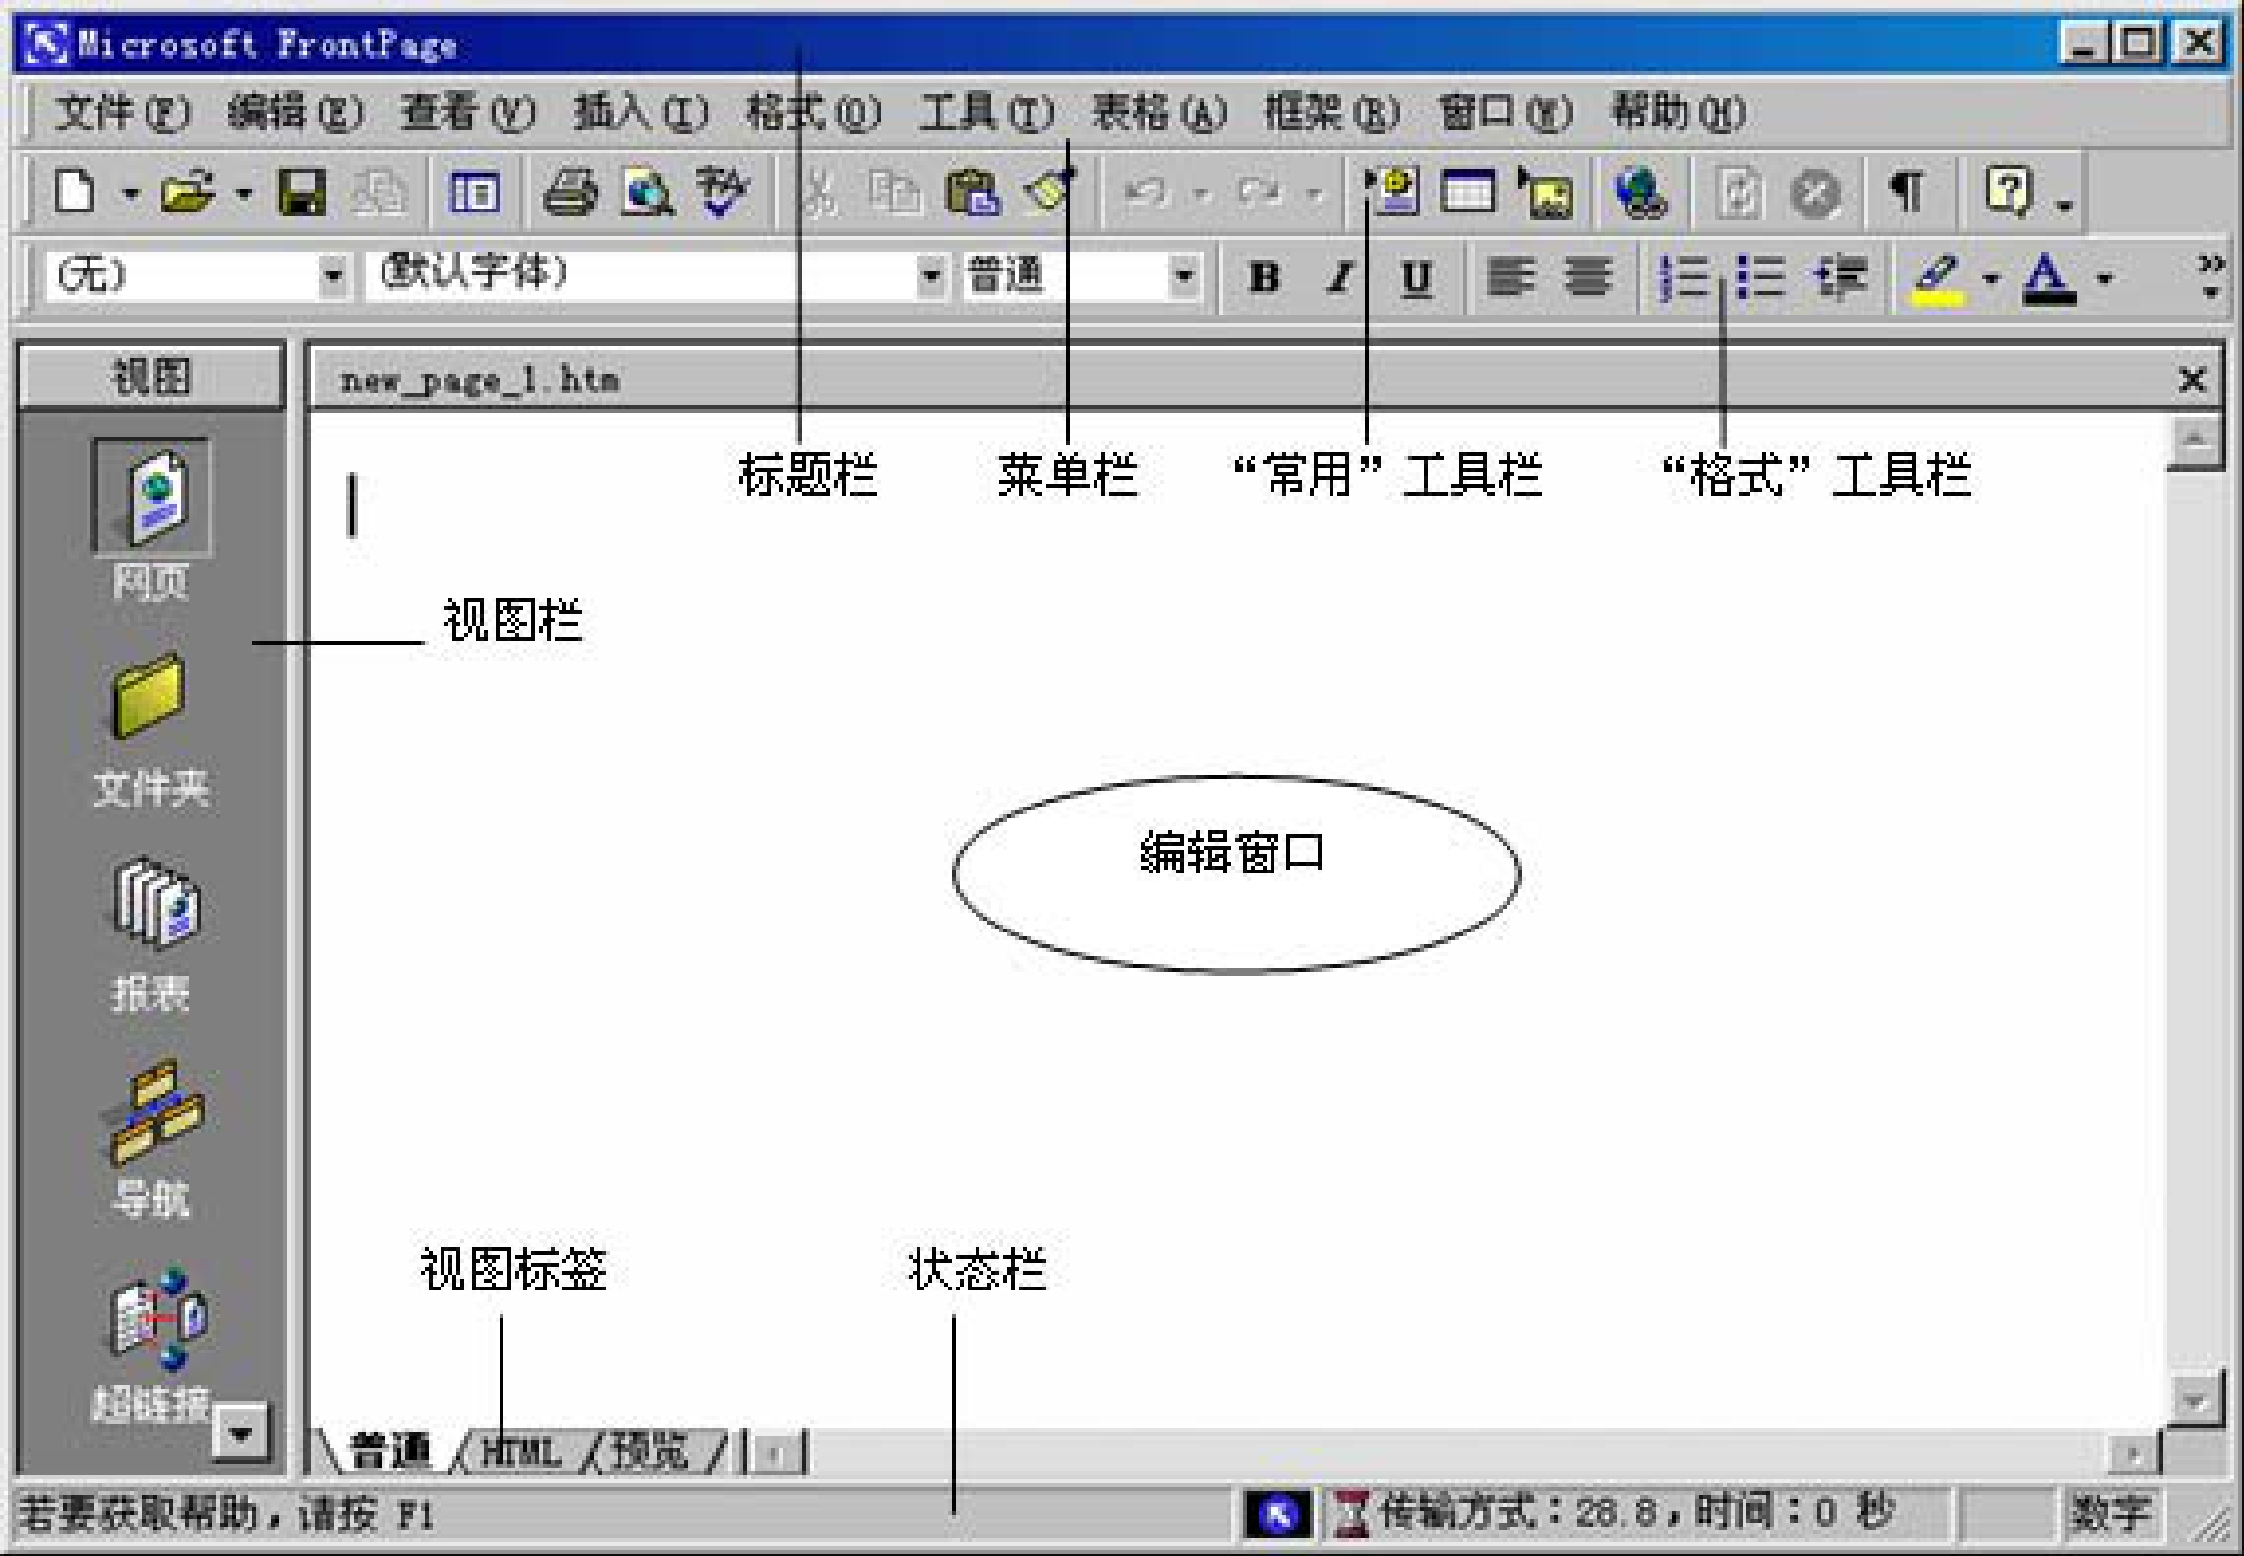Click the vertical scrollbar down arrow
This screenshot has height=1556, width=2244.
coord(2194,1400)
